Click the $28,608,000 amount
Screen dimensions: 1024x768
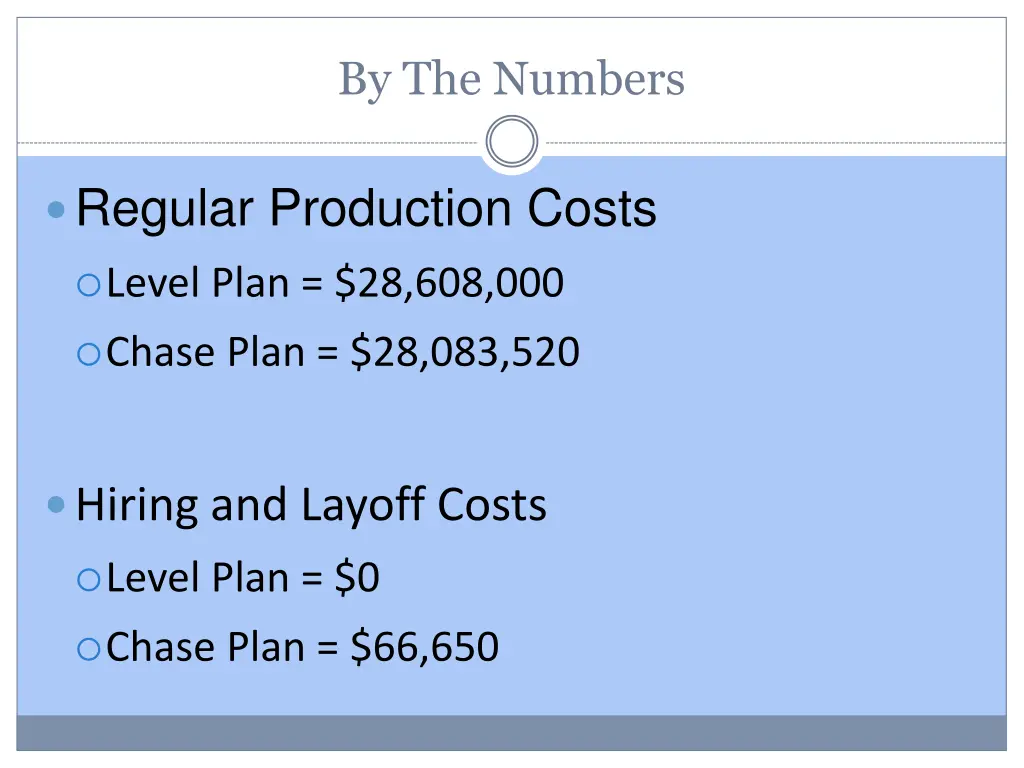click(449, 284)
